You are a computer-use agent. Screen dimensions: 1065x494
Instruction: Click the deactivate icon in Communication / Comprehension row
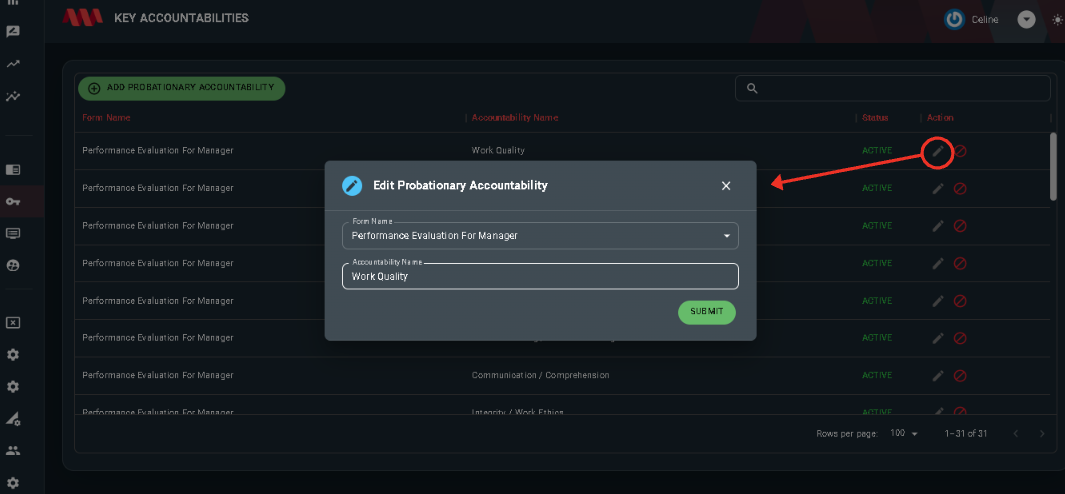(960, 375)
